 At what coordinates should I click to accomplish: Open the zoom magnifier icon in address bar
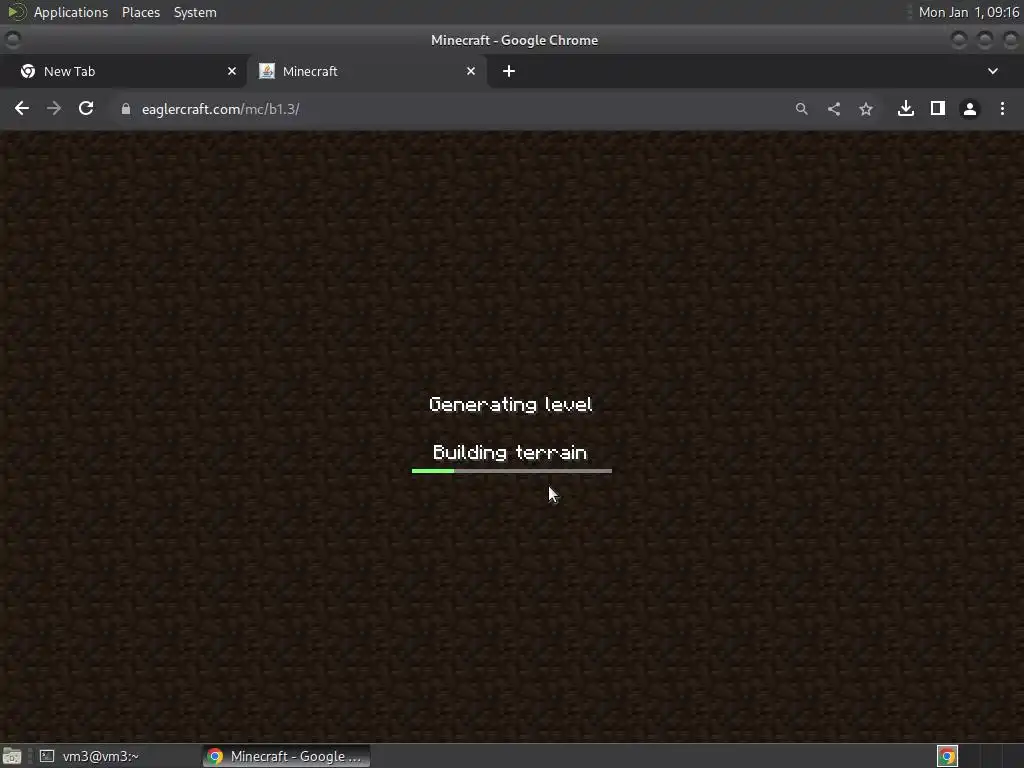[x=801, y=109]
